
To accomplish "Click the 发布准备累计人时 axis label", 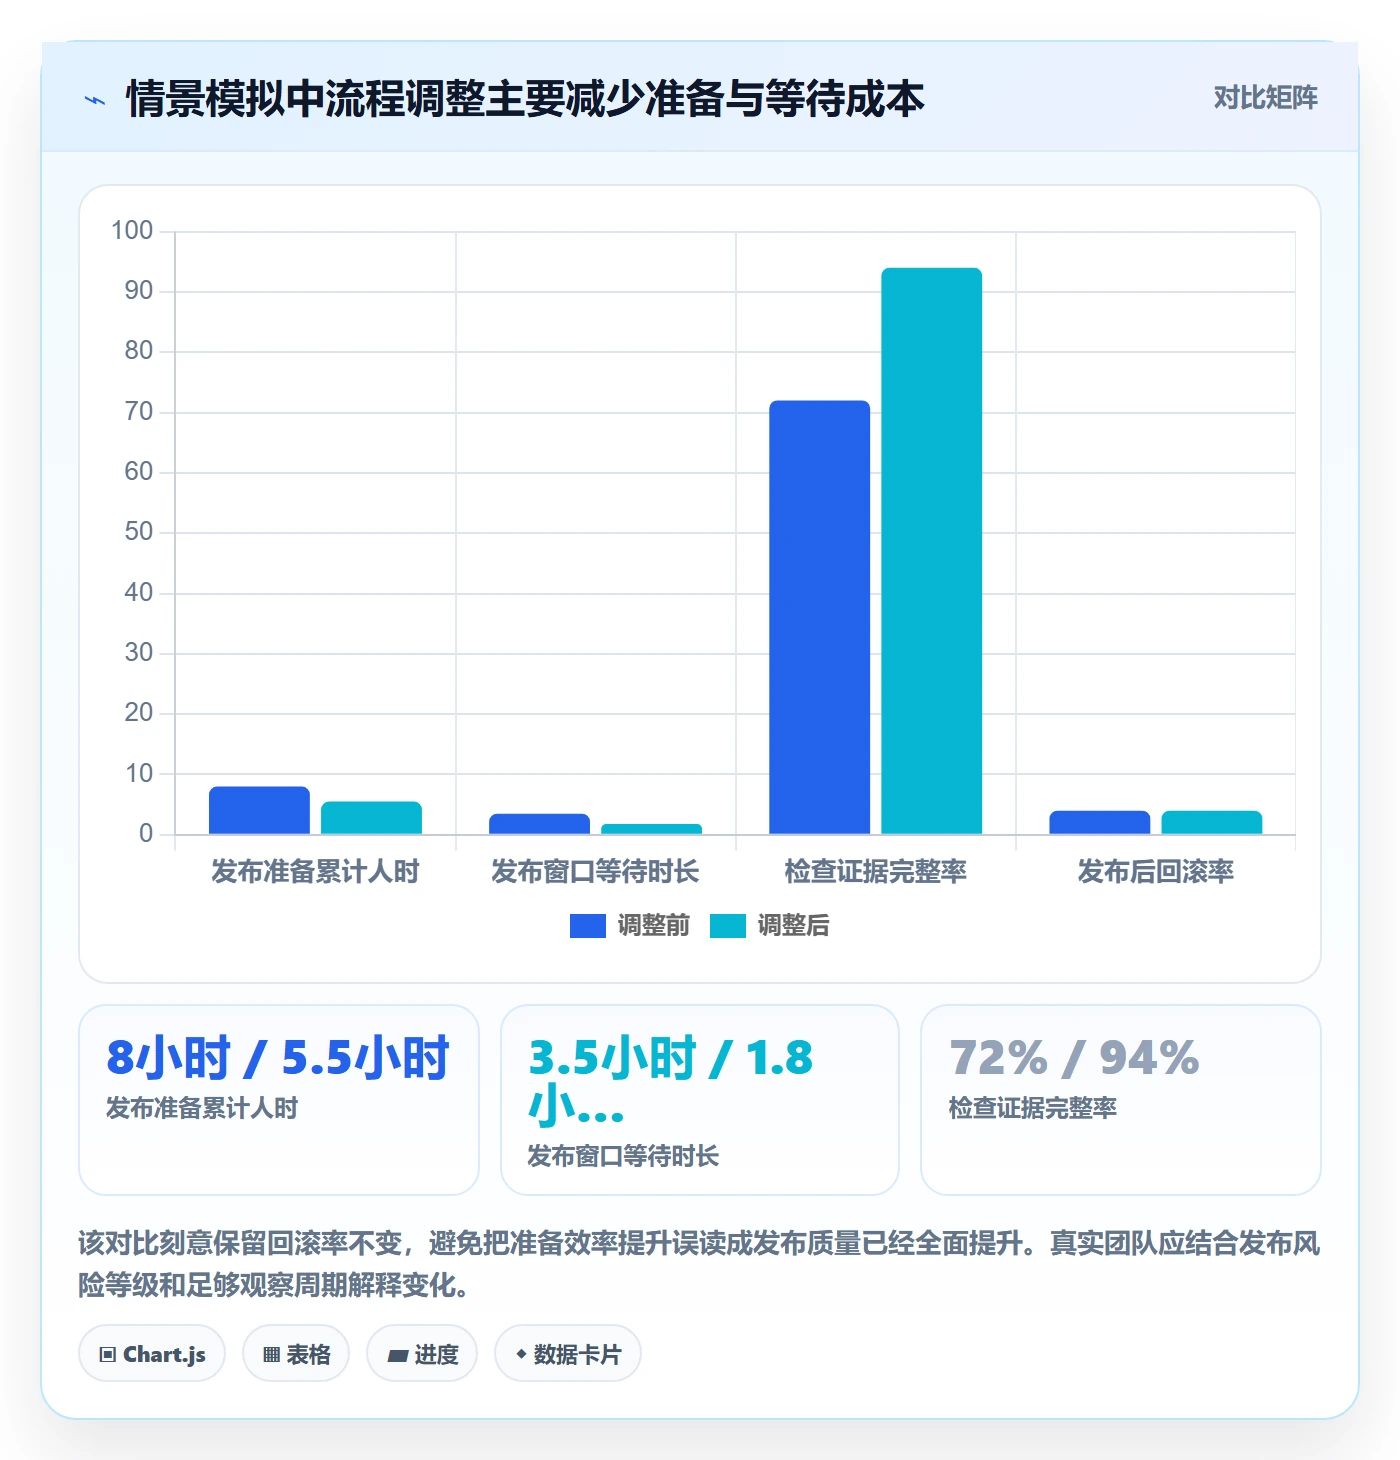I will click(x=315, y=871).
